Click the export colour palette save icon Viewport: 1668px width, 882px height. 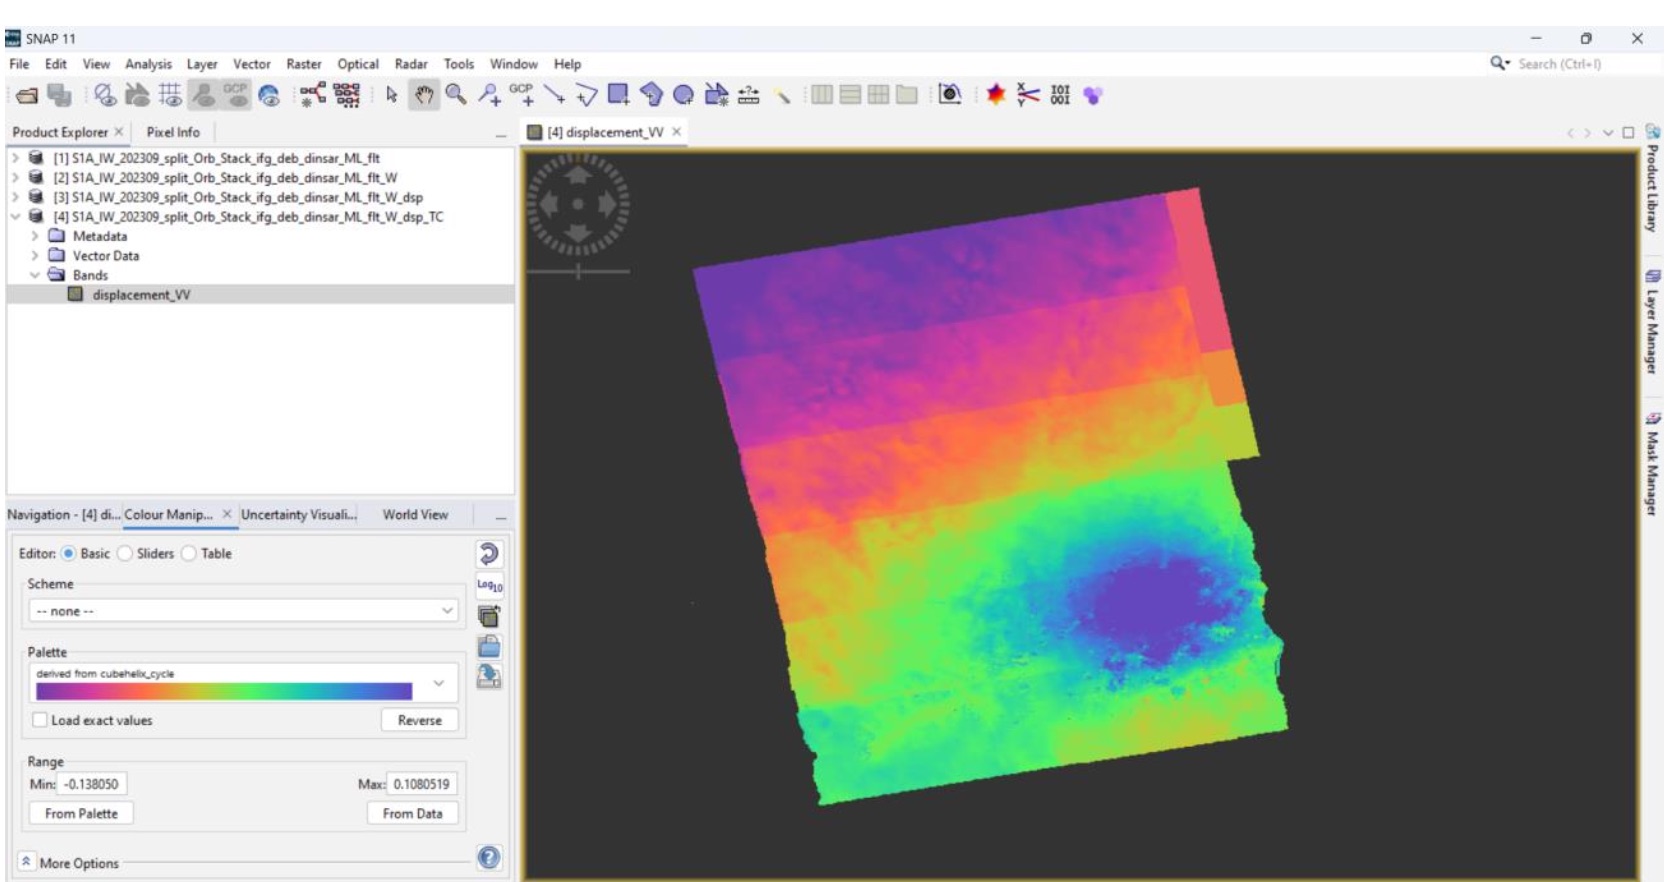(489, 677)
